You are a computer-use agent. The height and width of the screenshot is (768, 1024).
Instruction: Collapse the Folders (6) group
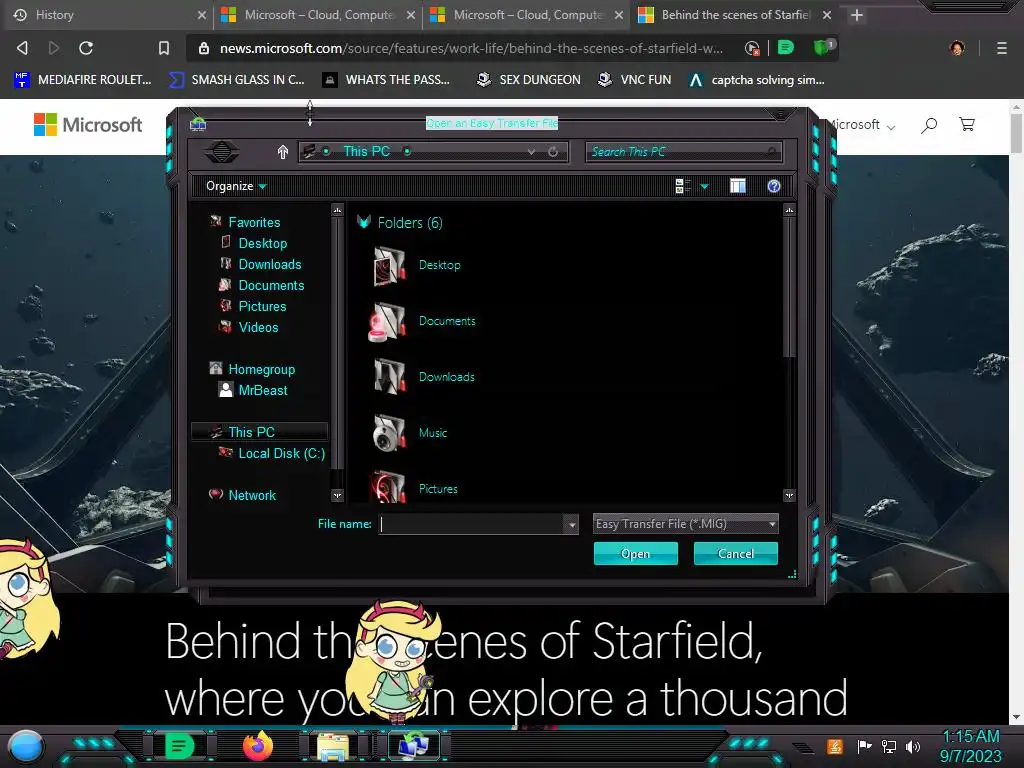[364, 222]
